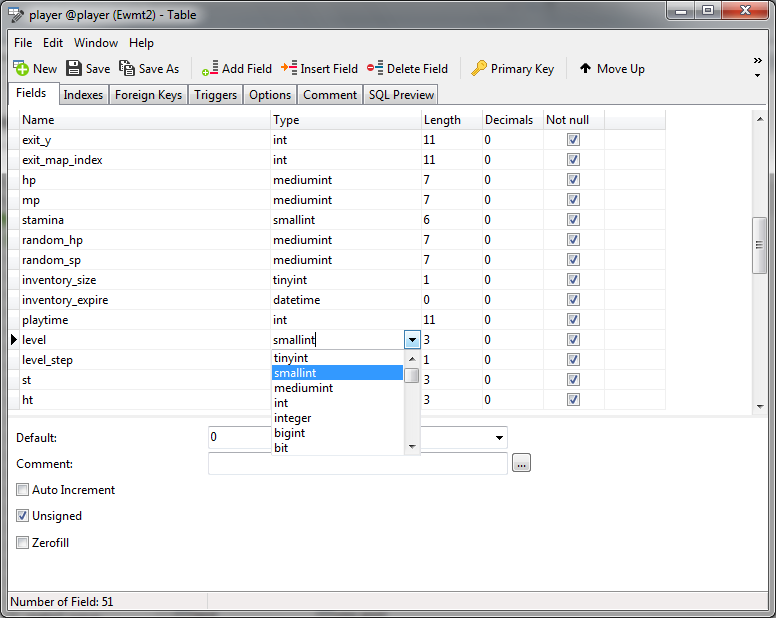
Task: Toggle Not null for playtime
Action: [573, 320]
